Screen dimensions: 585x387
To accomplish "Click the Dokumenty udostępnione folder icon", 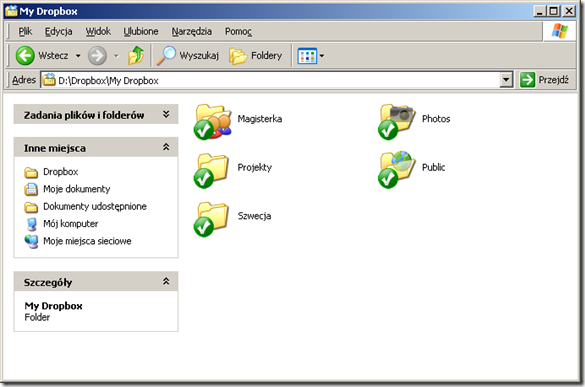I will tap(31, 207).
